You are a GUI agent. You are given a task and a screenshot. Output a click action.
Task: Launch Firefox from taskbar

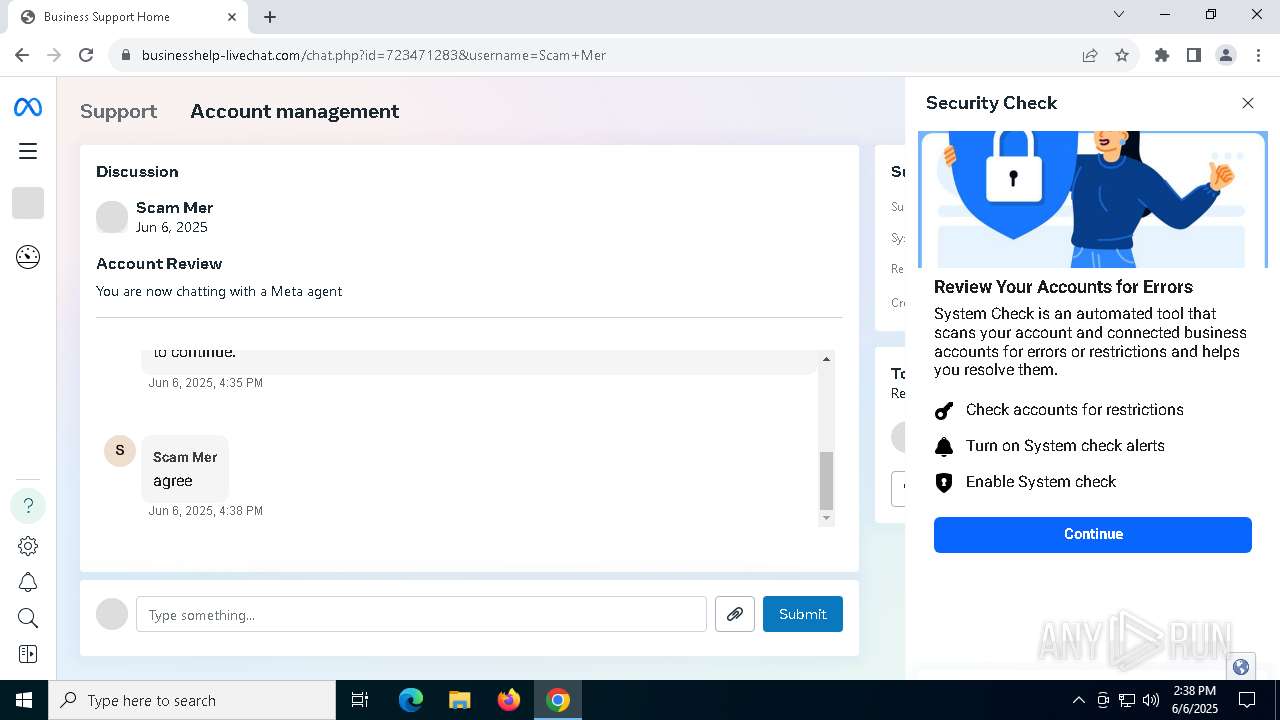point(509,700)
